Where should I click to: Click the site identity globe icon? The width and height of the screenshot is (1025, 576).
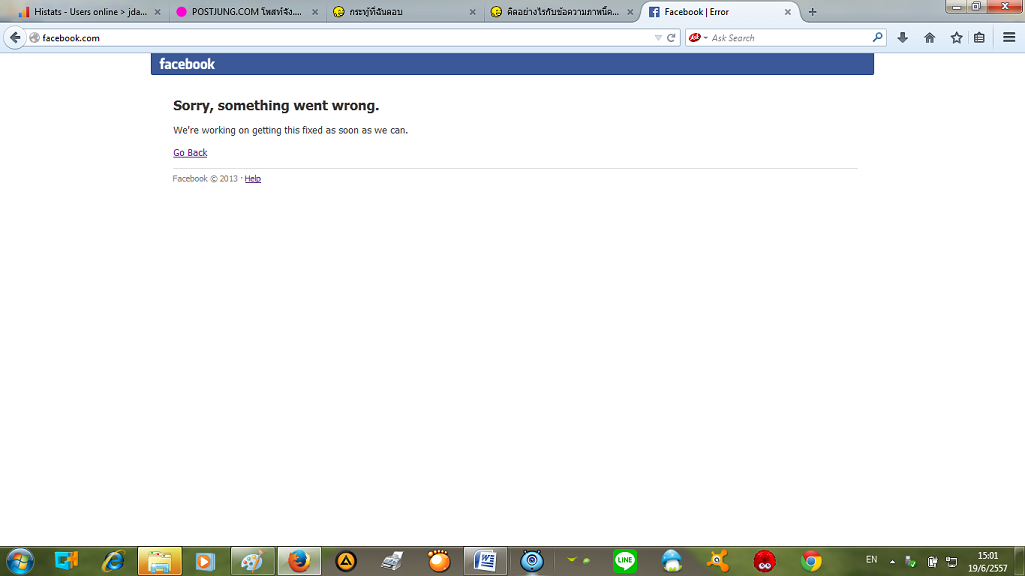click(35, 38)
